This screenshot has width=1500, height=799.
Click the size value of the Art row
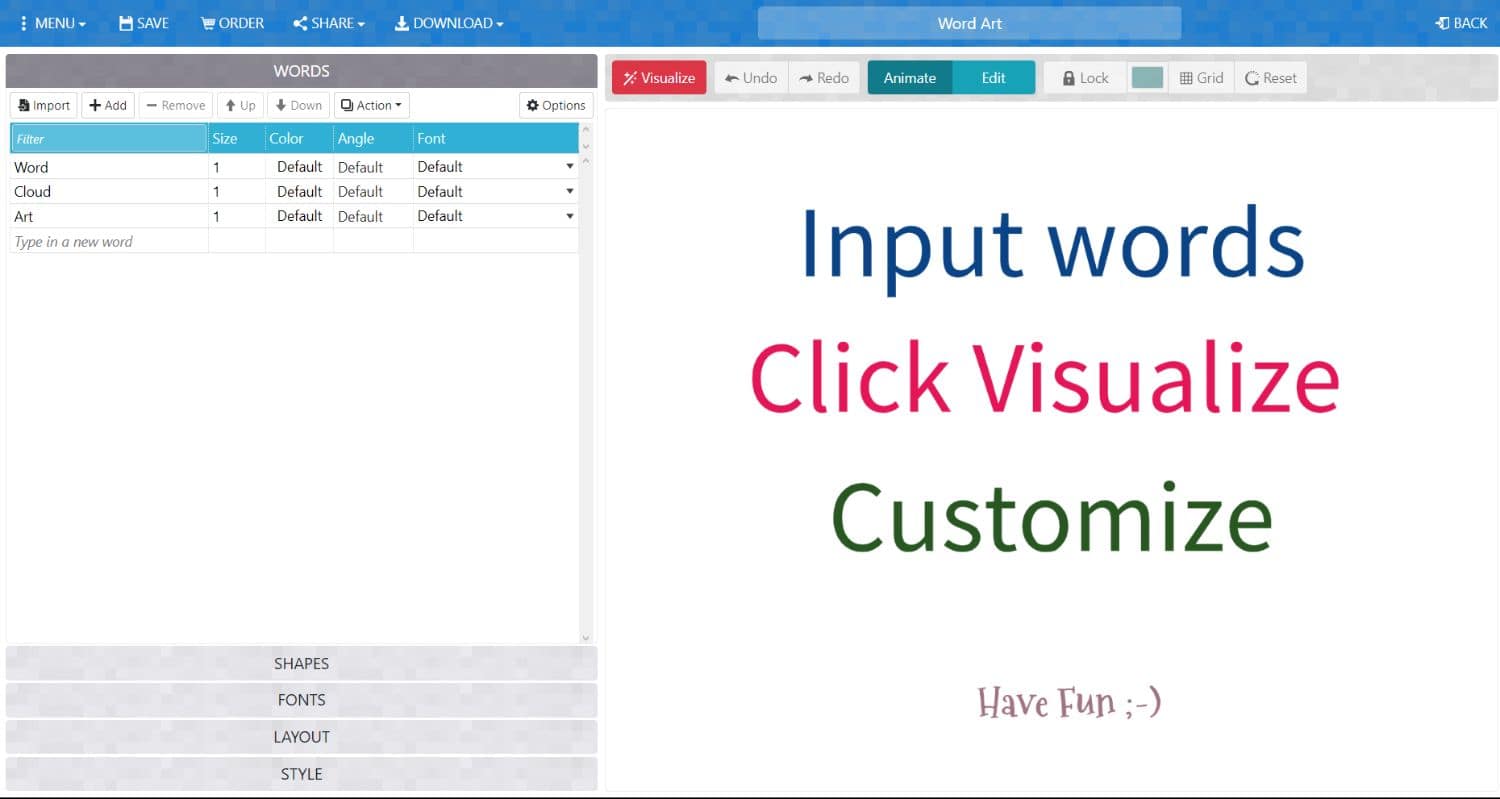coord(236,216)
